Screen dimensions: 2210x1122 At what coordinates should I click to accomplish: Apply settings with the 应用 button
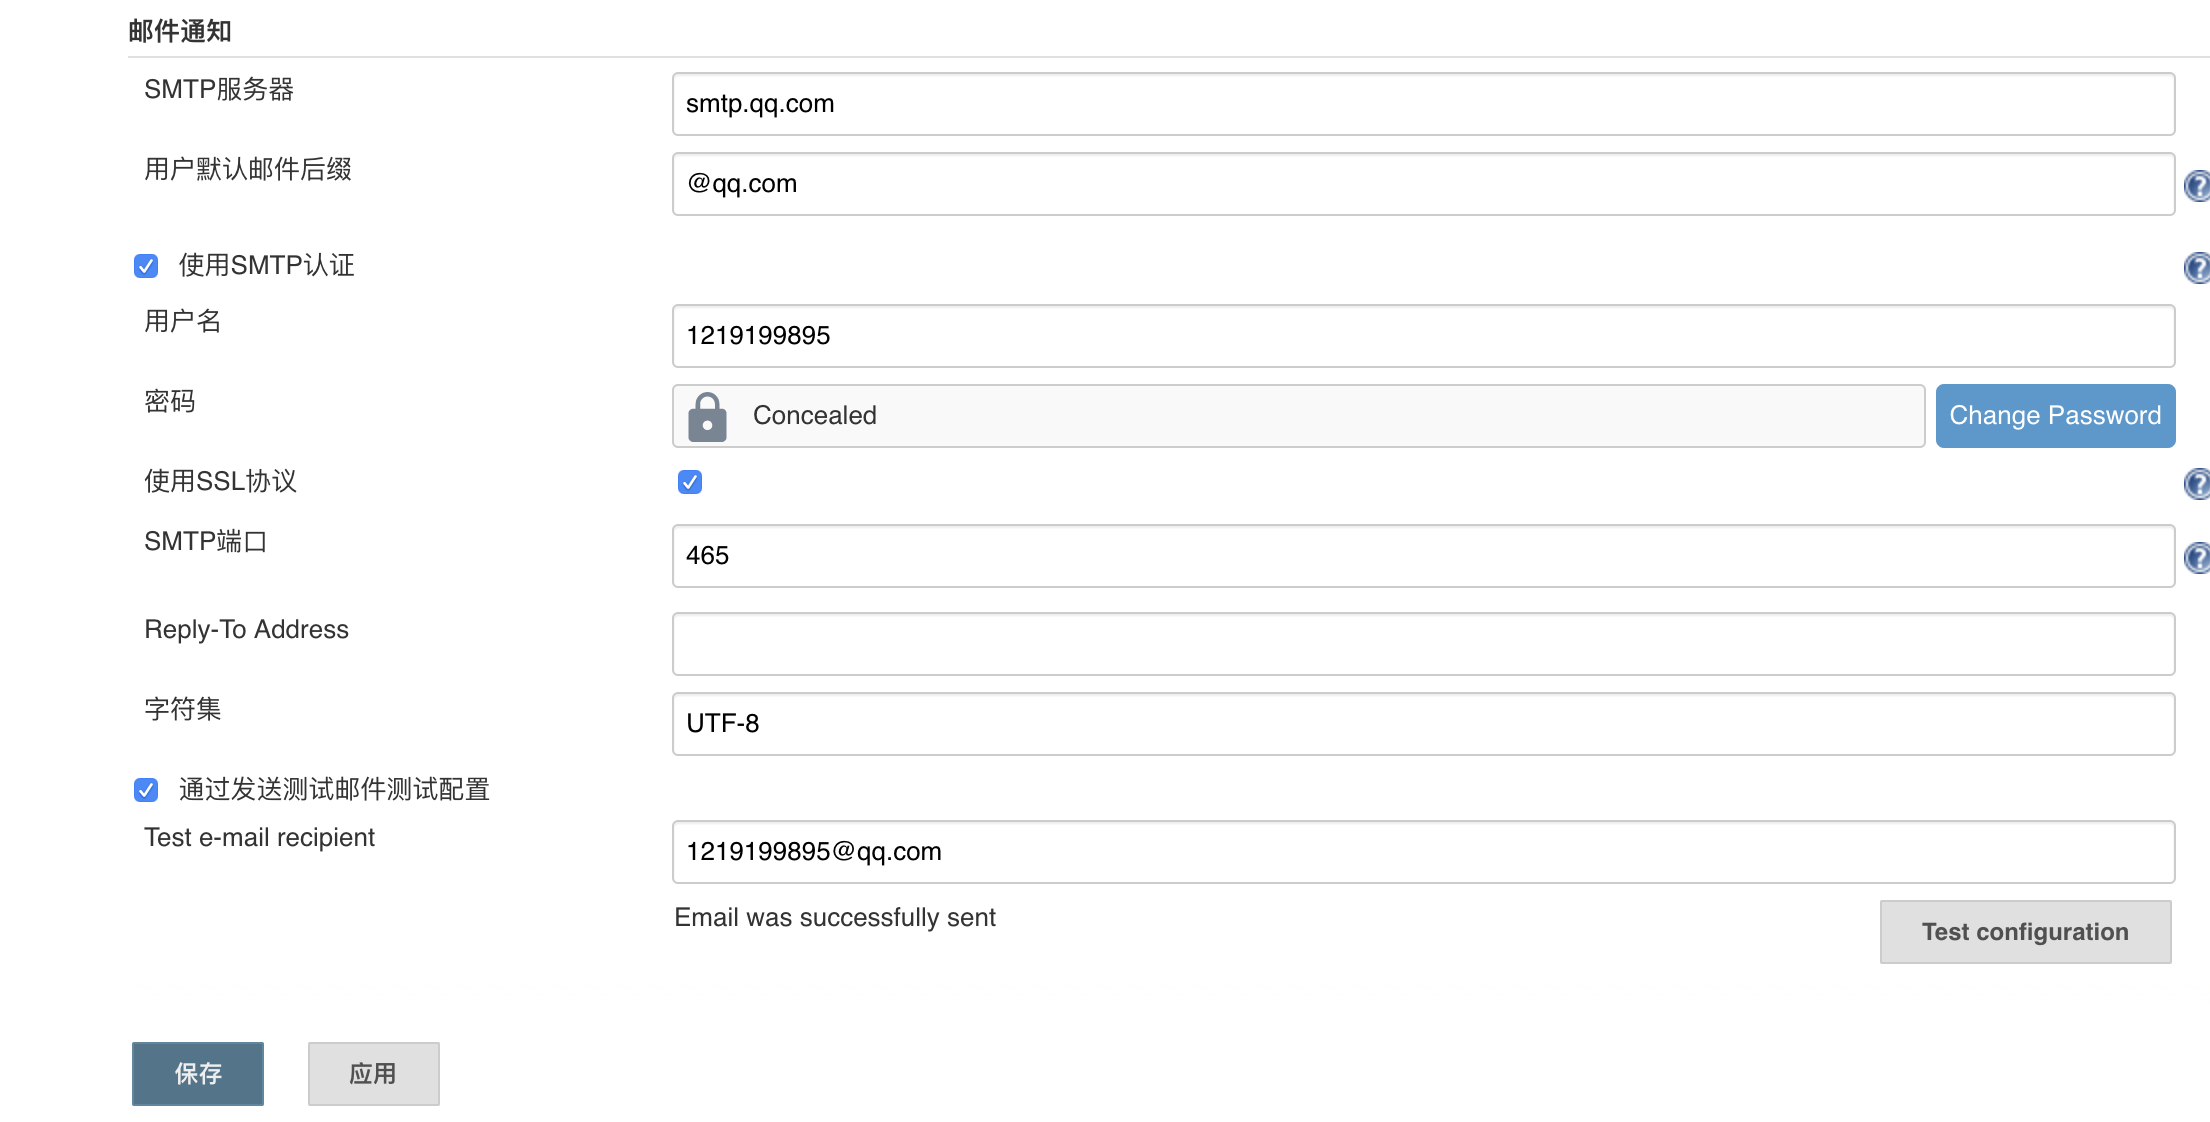(x=373, y=1073)
